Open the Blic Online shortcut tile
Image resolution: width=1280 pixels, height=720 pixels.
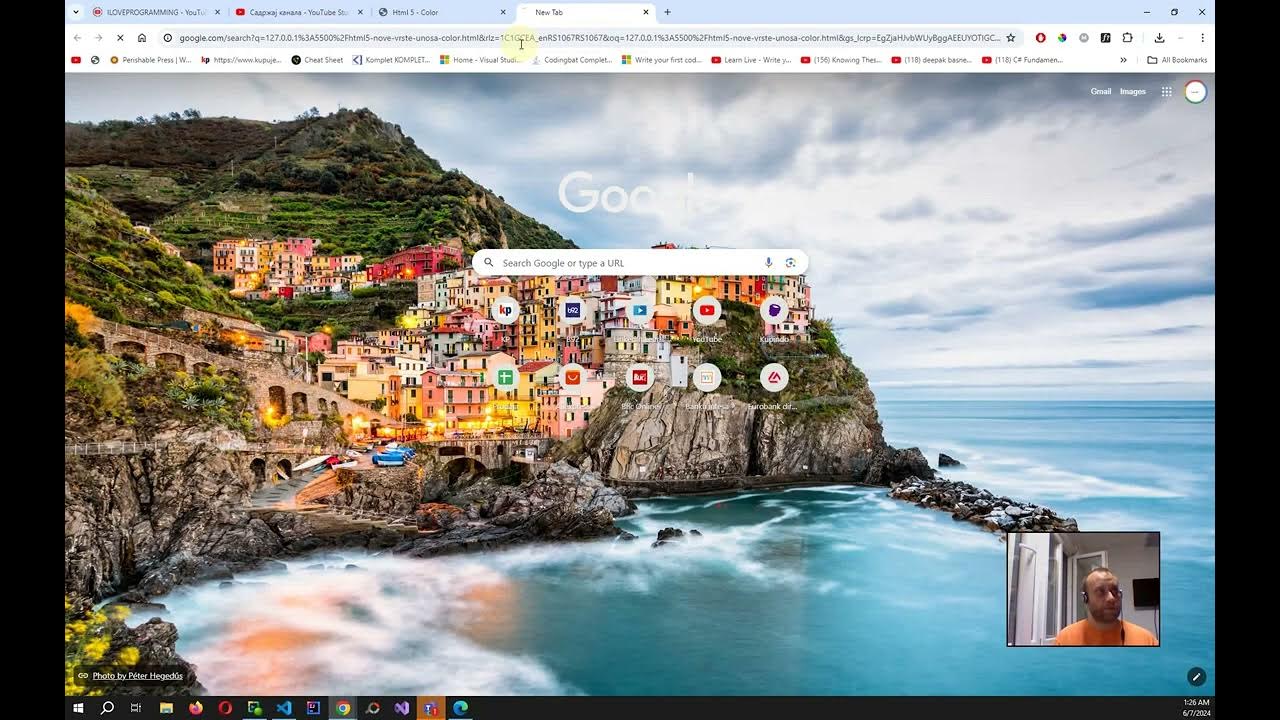[x=640, y=377]
